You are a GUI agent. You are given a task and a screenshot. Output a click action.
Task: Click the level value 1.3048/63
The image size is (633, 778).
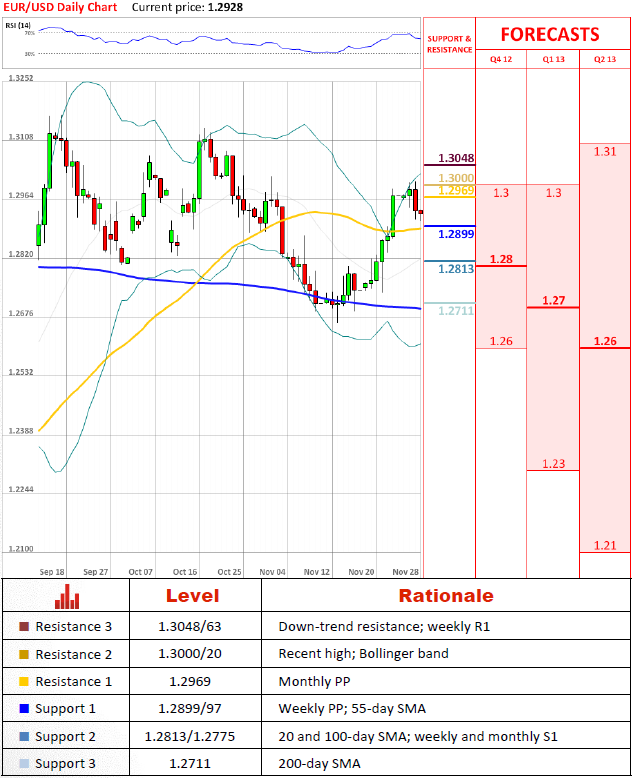(190, 627)
